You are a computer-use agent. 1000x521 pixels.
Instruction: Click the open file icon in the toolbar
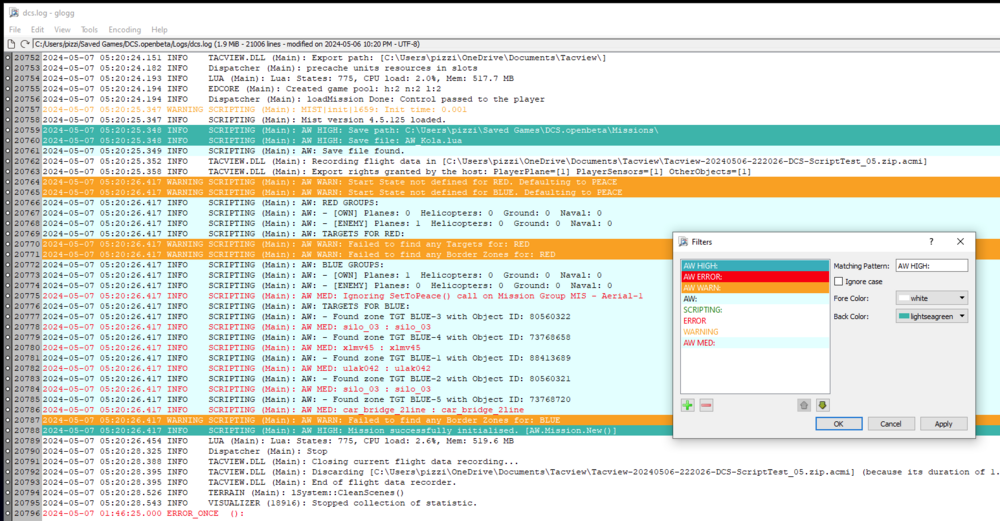[11, 44]
